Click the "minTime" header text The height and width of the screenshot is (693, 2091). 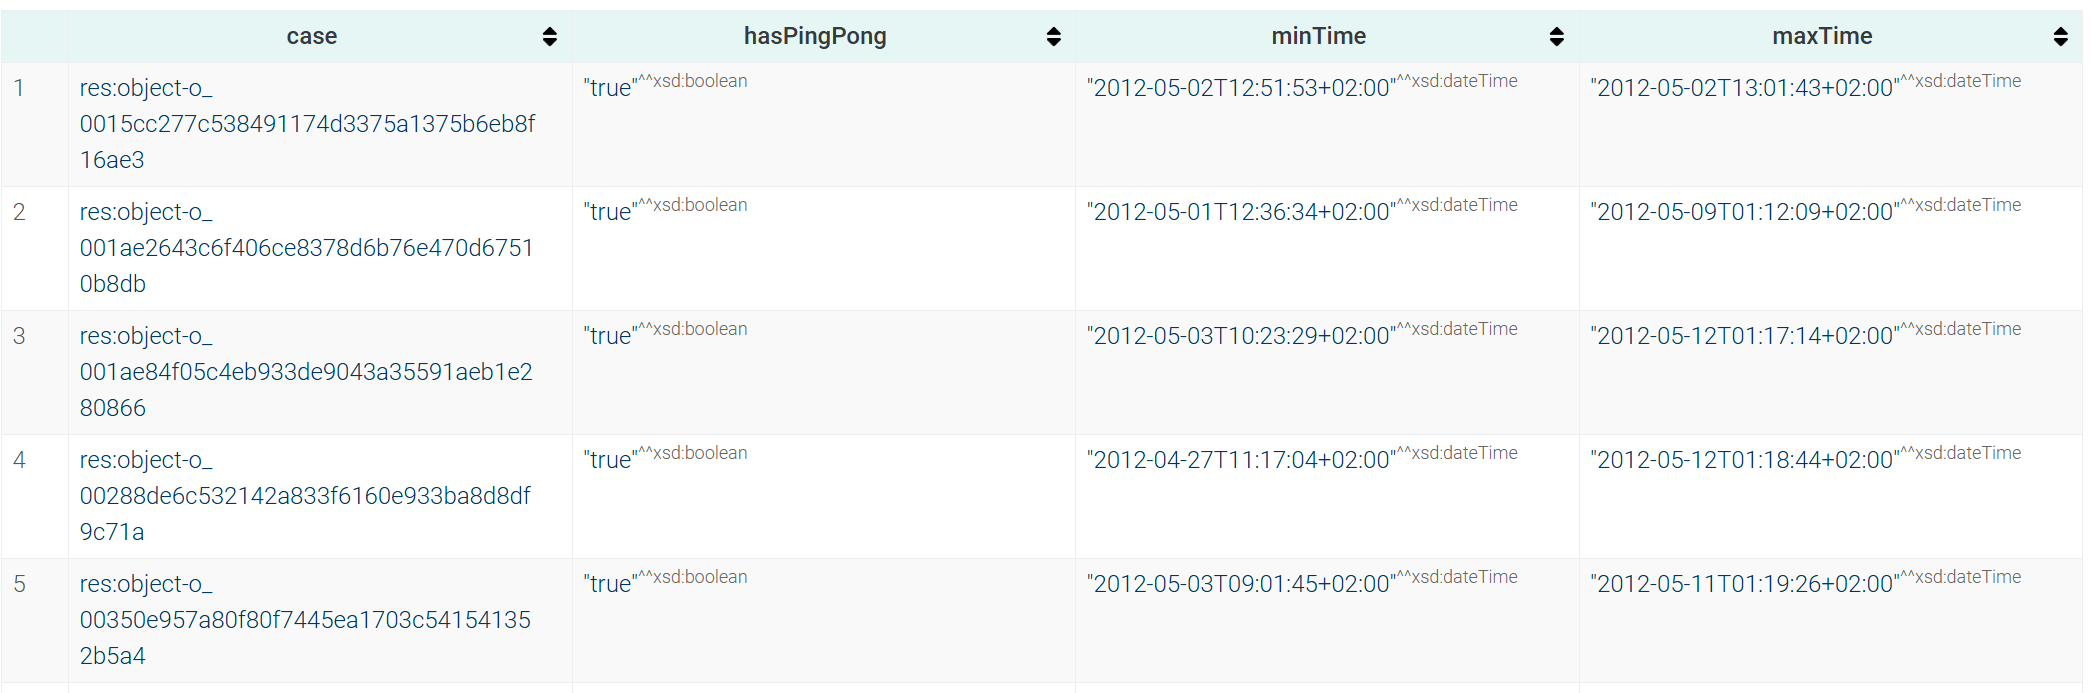click(1318, 37)
